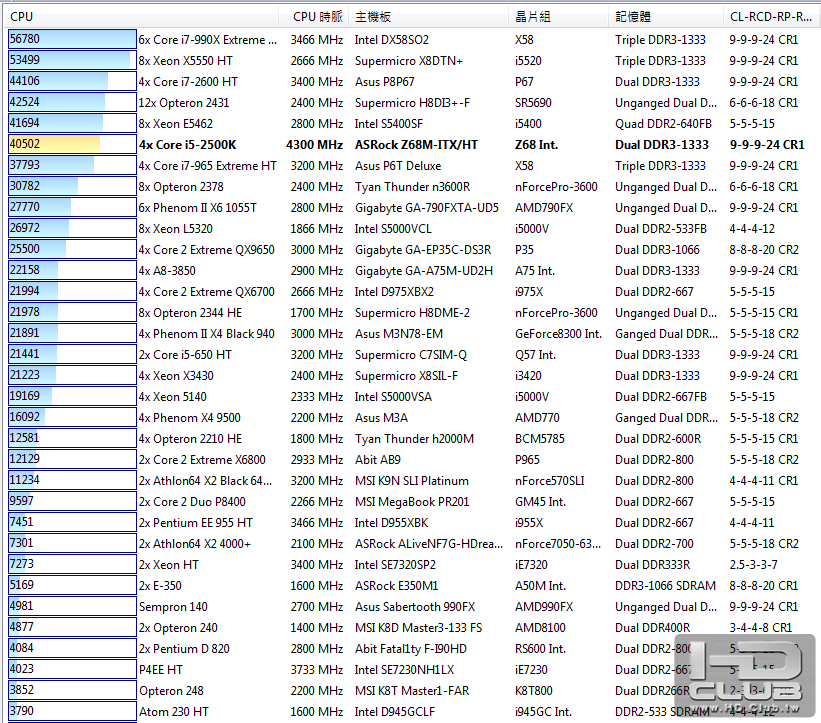821x723 pixels.
Task: Click chipset cell nForce570SLI
Action: [x=549, y=481]
